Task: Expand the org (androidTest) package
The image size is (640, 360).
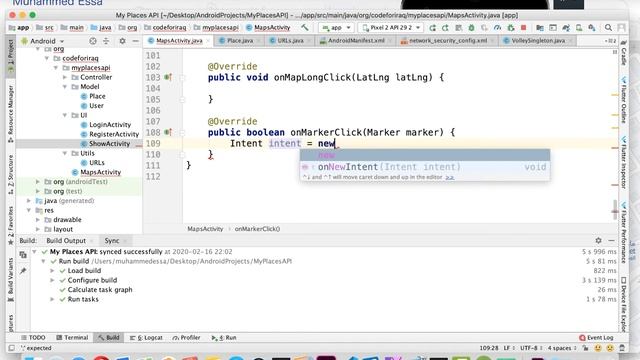Action: [x=38, y=182]
